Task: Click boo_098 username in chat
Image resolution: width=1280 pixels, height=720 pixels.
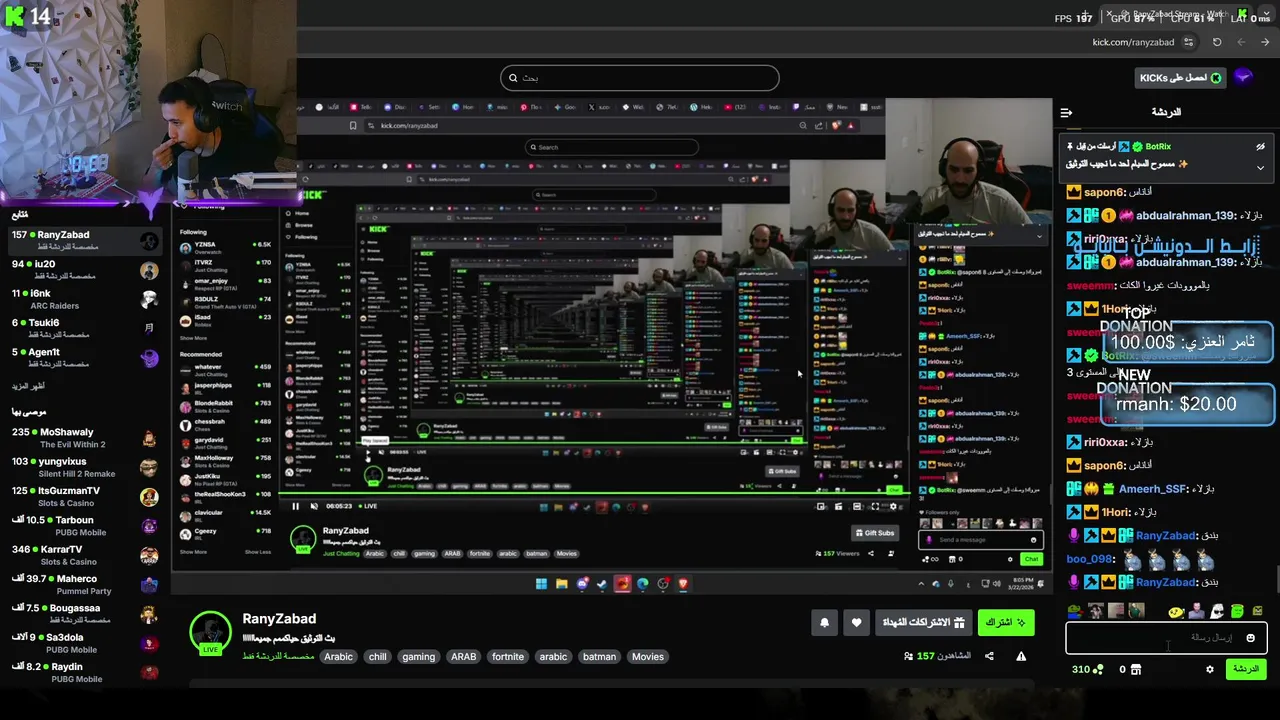Action: click(x=1090, y=559)
